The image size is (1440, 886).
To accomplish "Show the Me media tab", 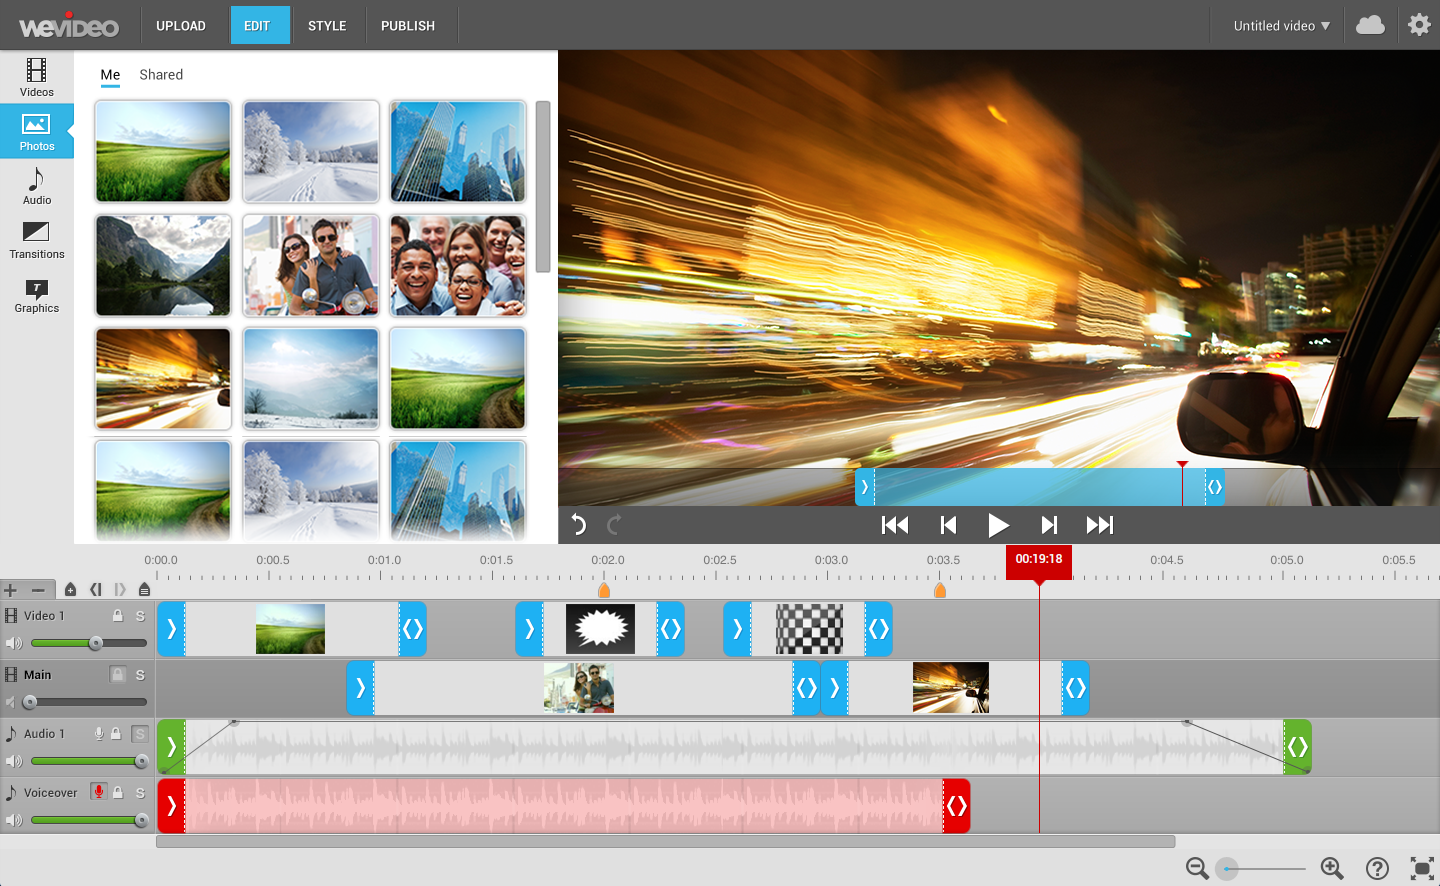I will pos(110,75).
